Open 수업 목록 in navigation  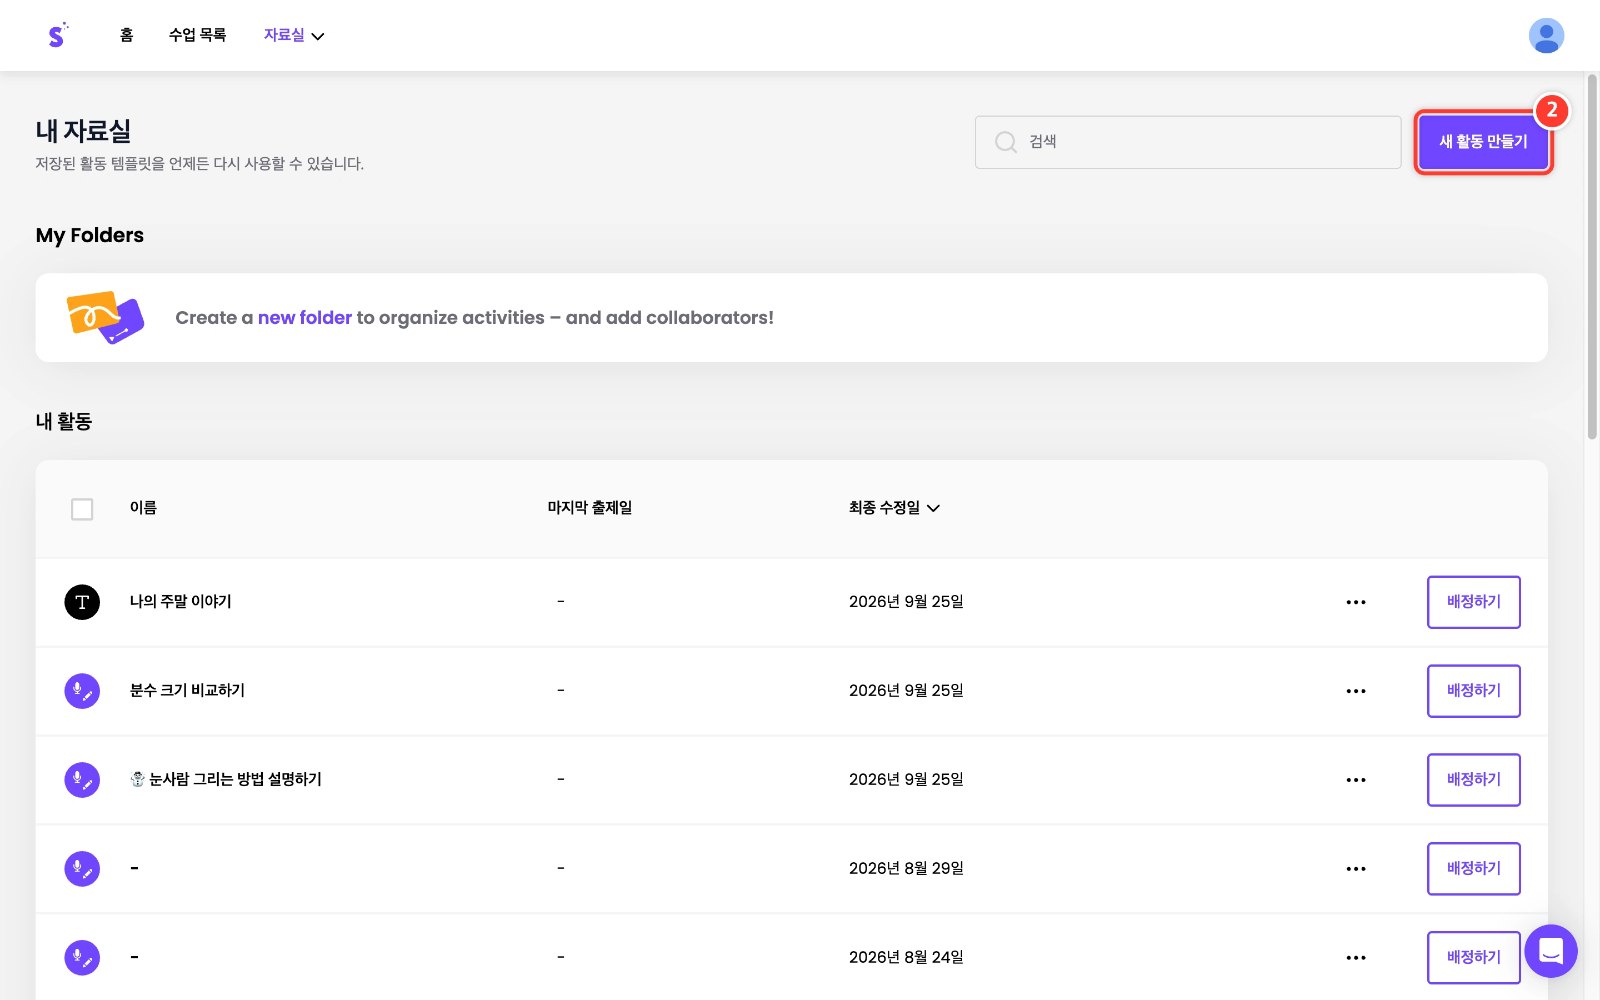(197, 35)
